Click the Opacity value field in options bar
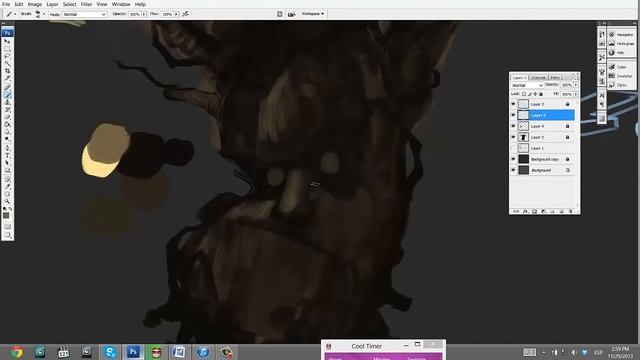 135,14
